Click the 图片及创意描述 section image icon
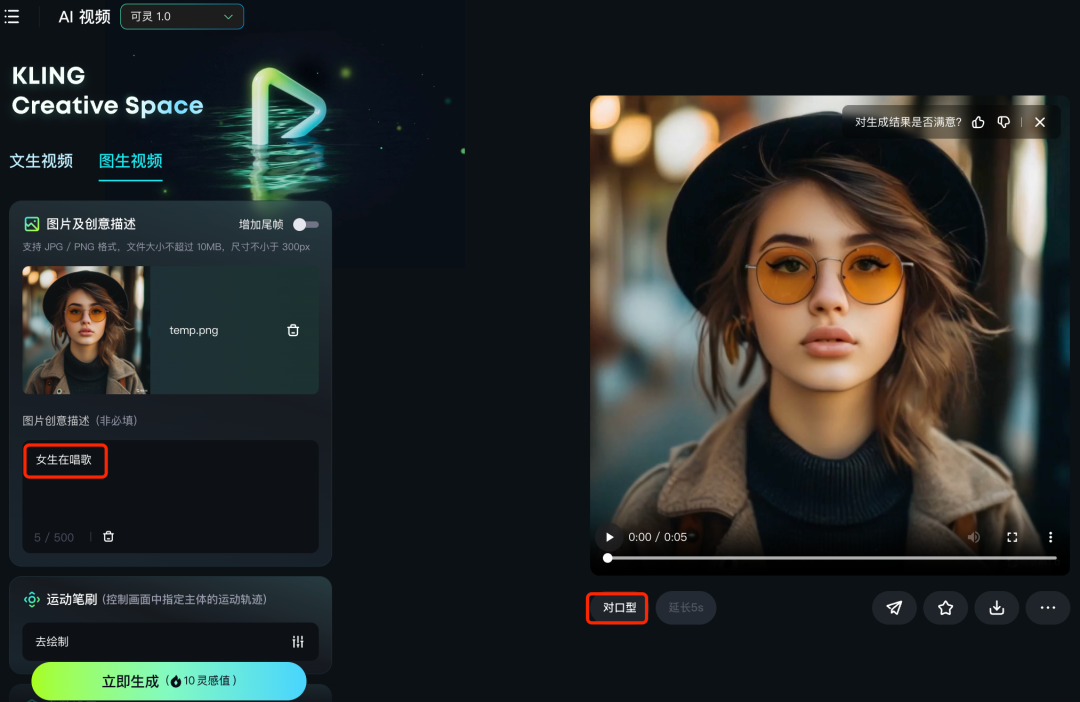 (32, 224)
